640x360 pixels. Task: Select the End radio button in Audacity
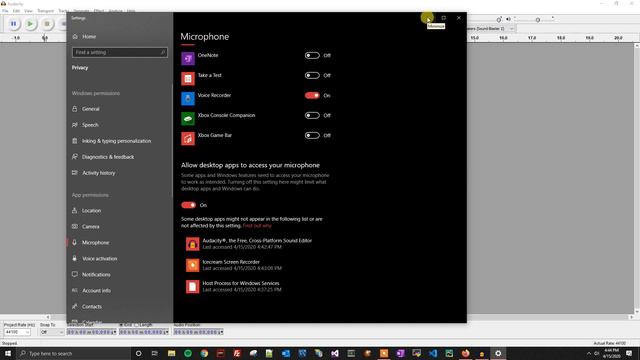point(121,325)
